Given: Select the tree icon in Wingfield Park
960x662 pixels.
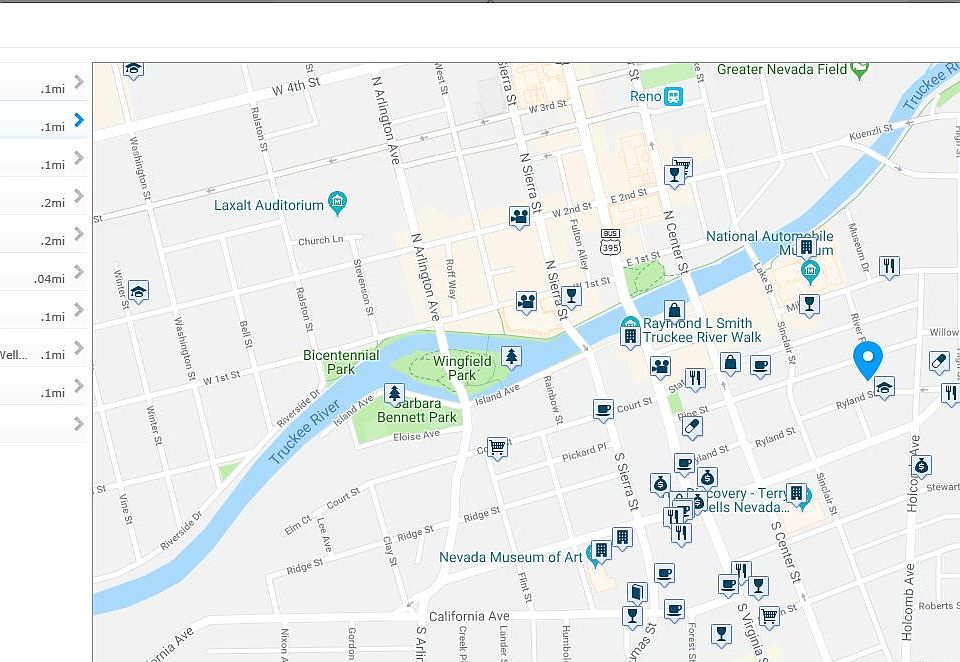Looking at the screenshot, I should (x=511, y=356).
